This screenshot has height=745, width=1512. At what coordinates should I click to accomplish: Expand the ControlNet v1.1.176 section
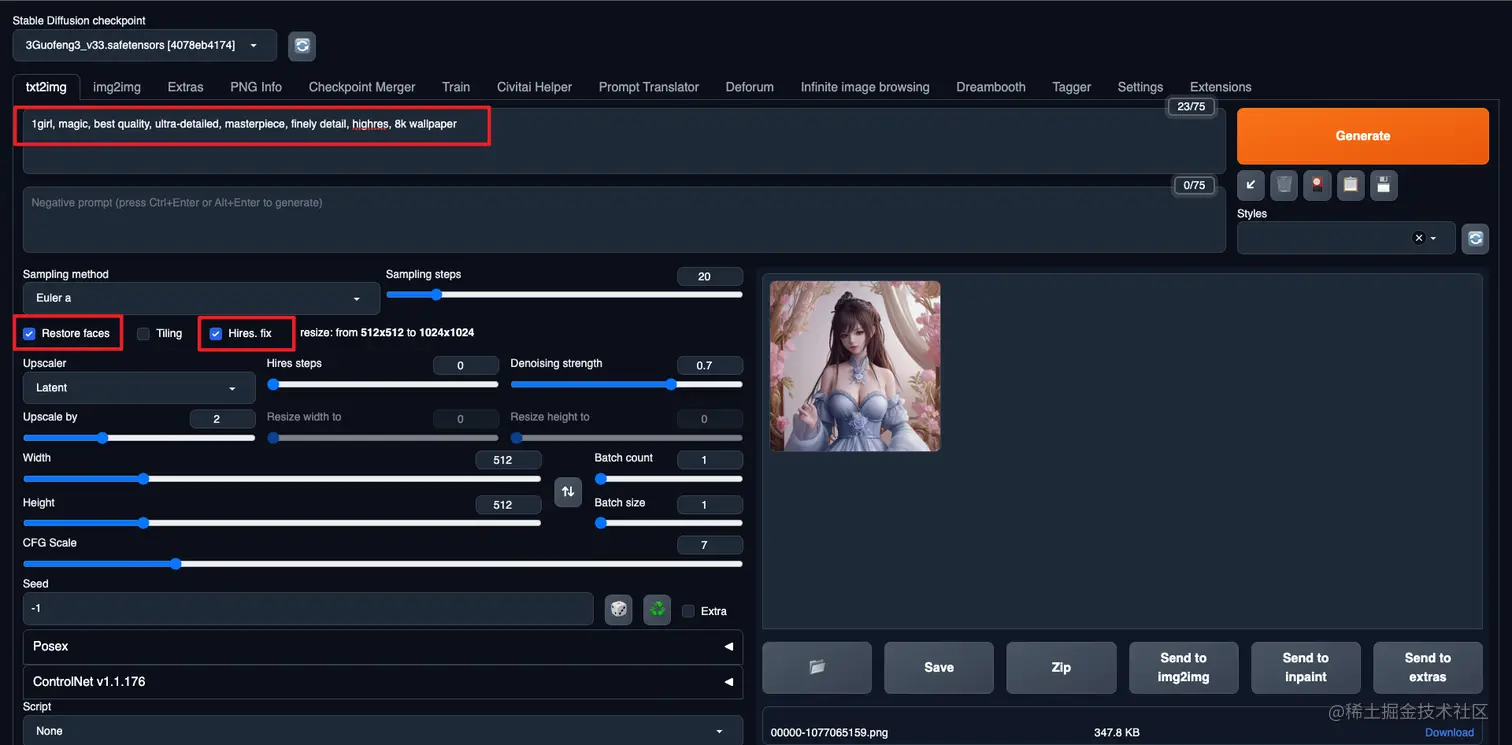click(383, 681)
